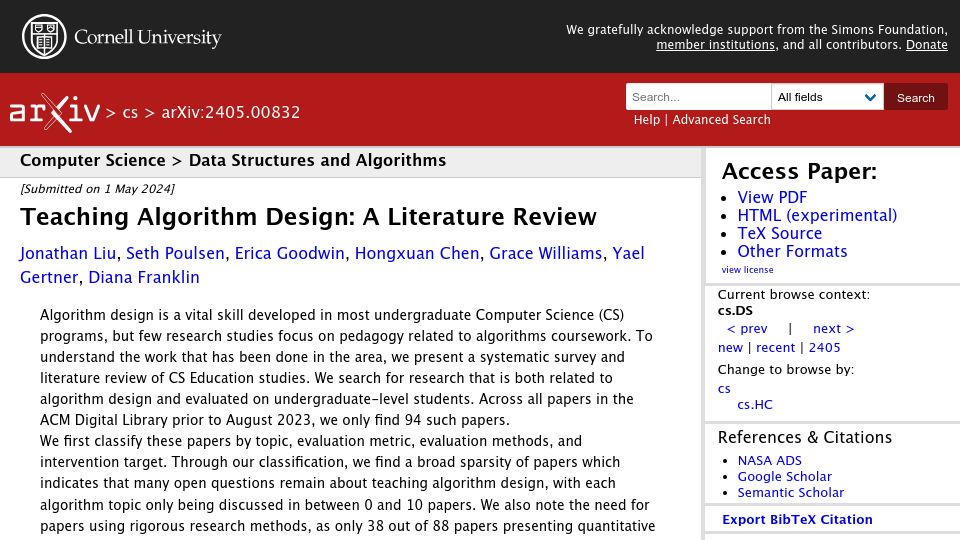960x540 pixels.
Task: Open author Seth Poulsen's page
Action: 175,253
